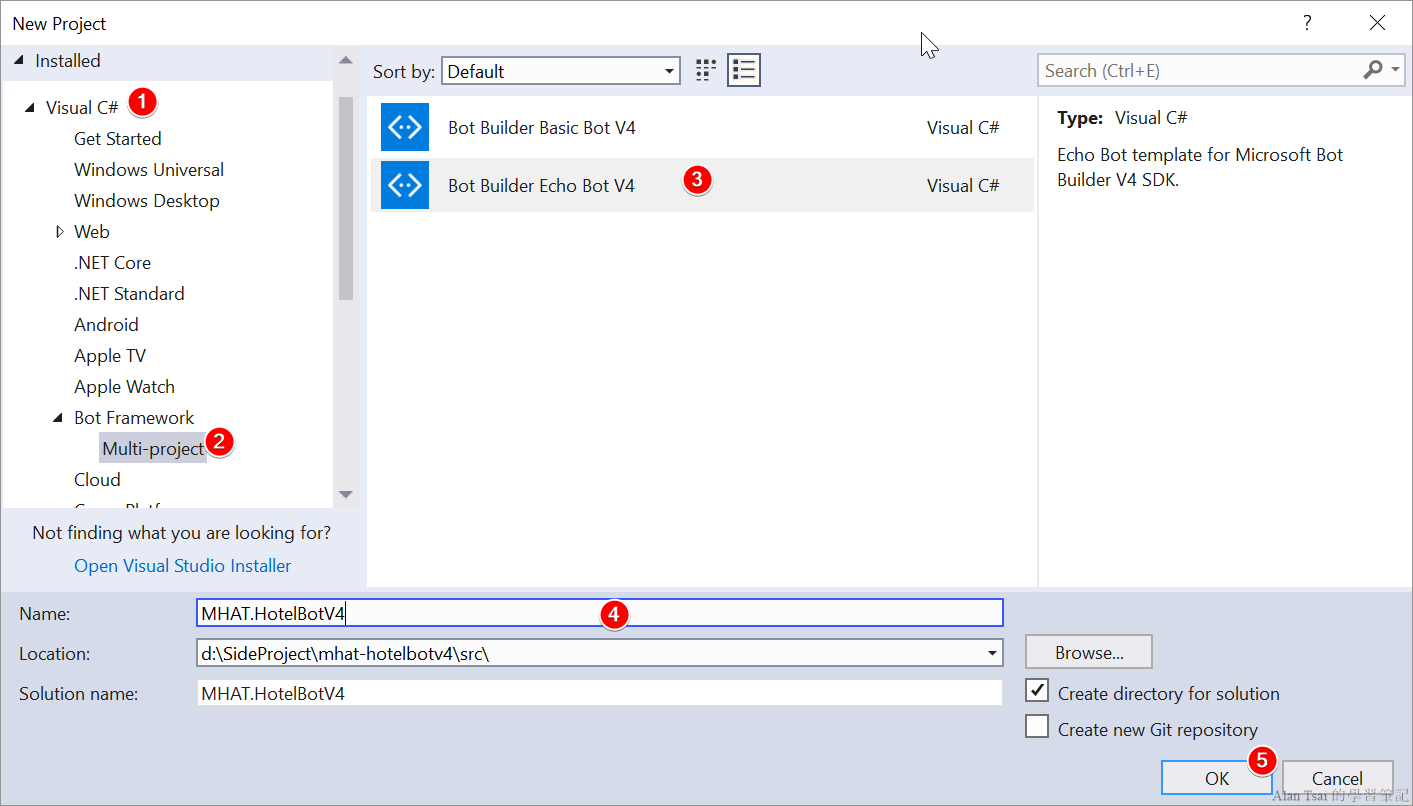Select the Bot Builder Echo Bot V4 text

tap(541, 186)
